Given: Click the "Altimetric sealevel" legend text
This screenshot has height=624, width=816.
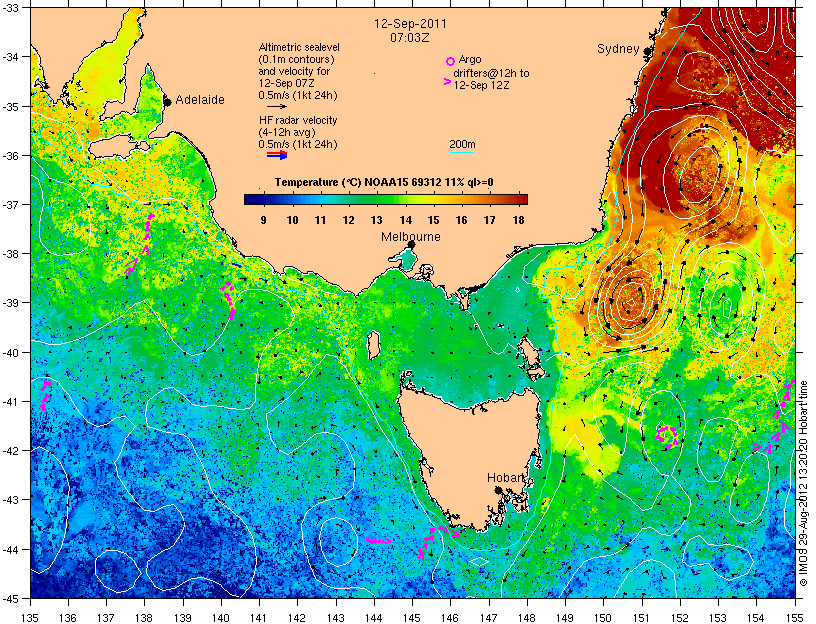Looking at the screenshot, I should 299,47.
